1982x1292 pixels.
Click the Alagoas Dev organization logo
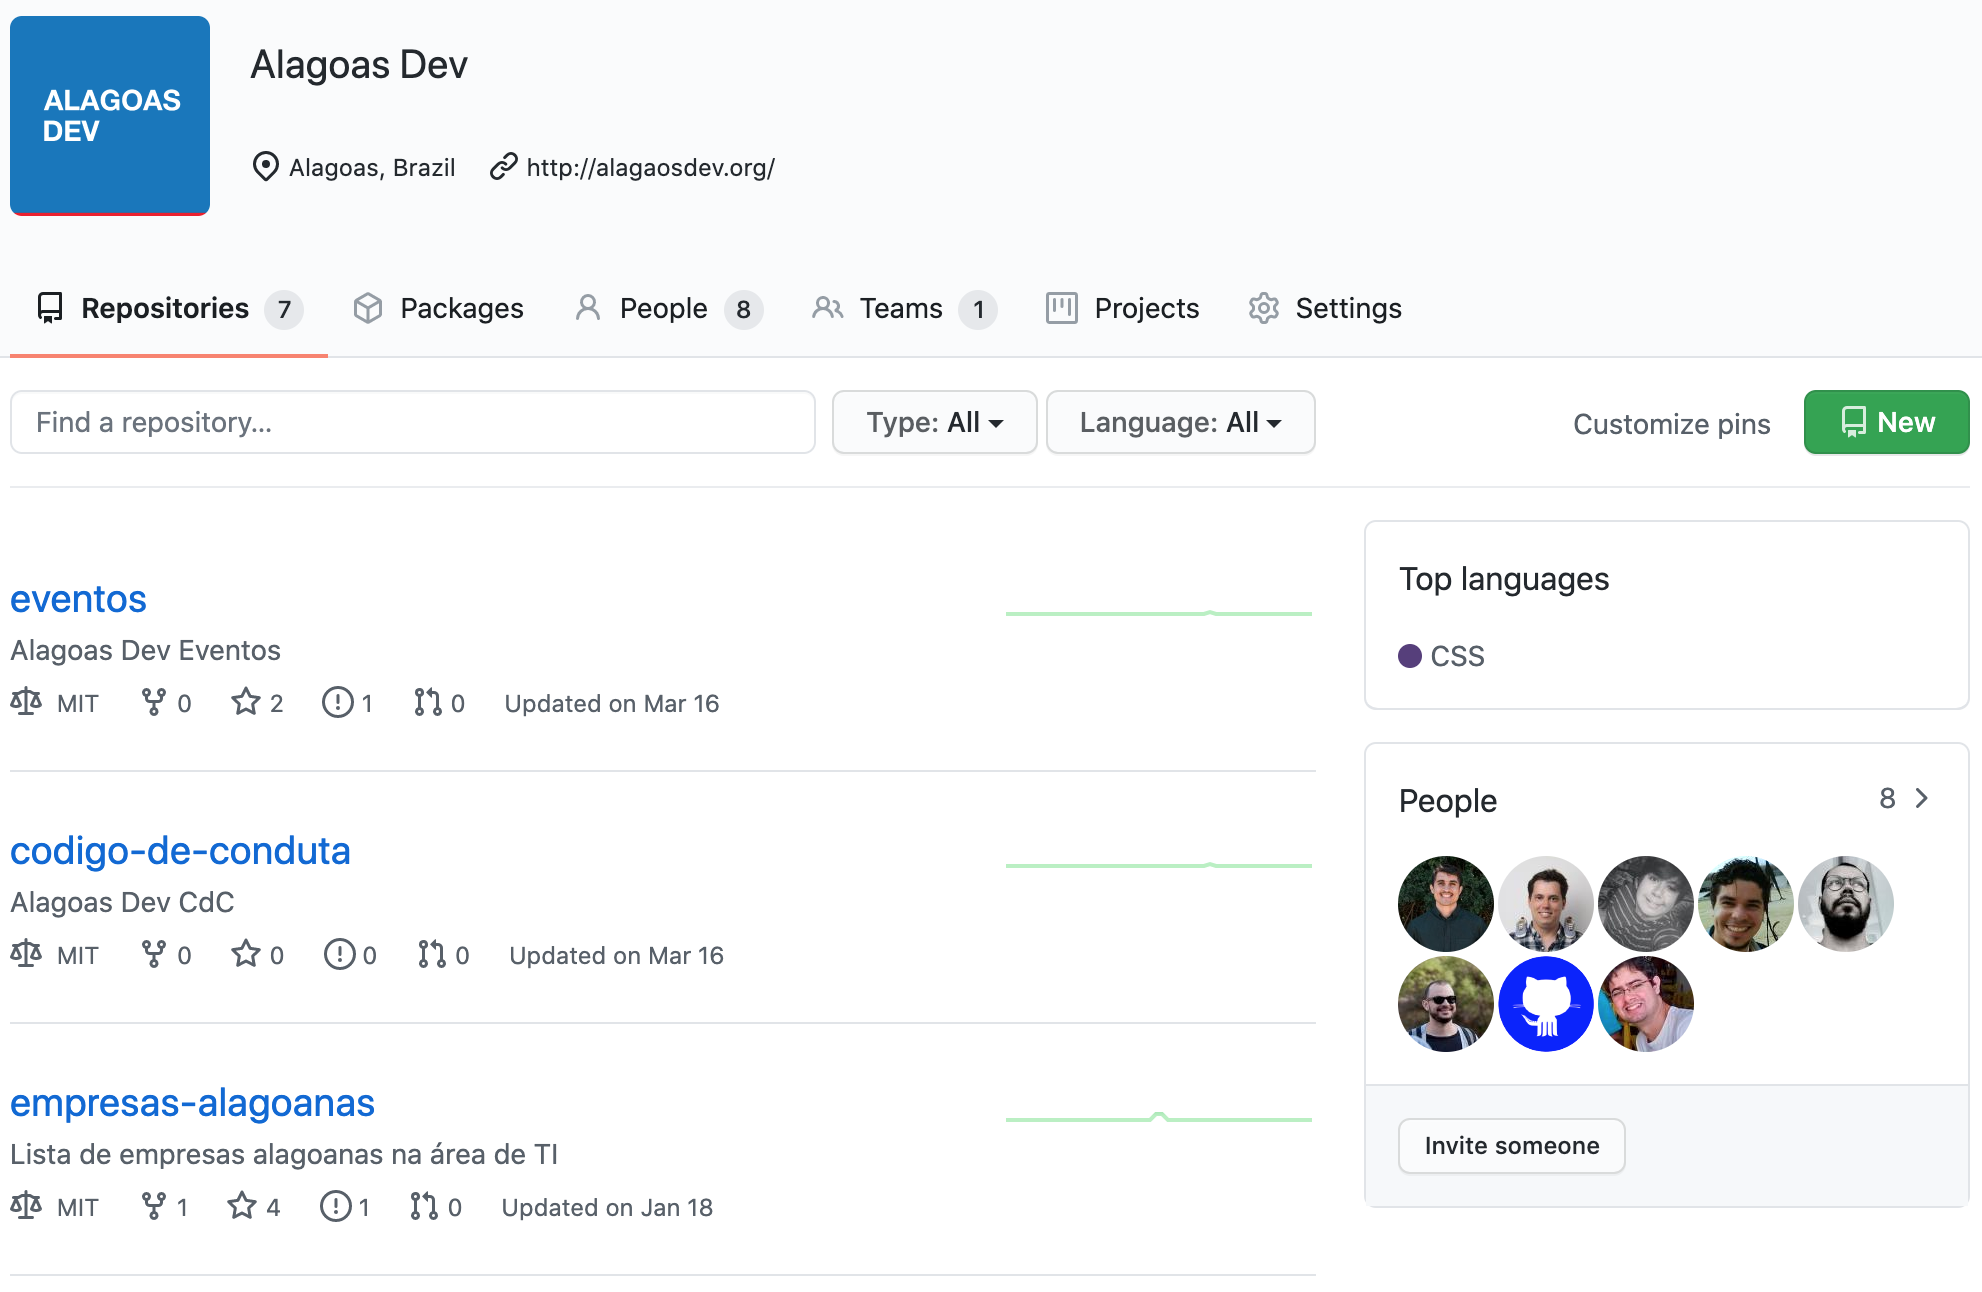tap(110, 115)
